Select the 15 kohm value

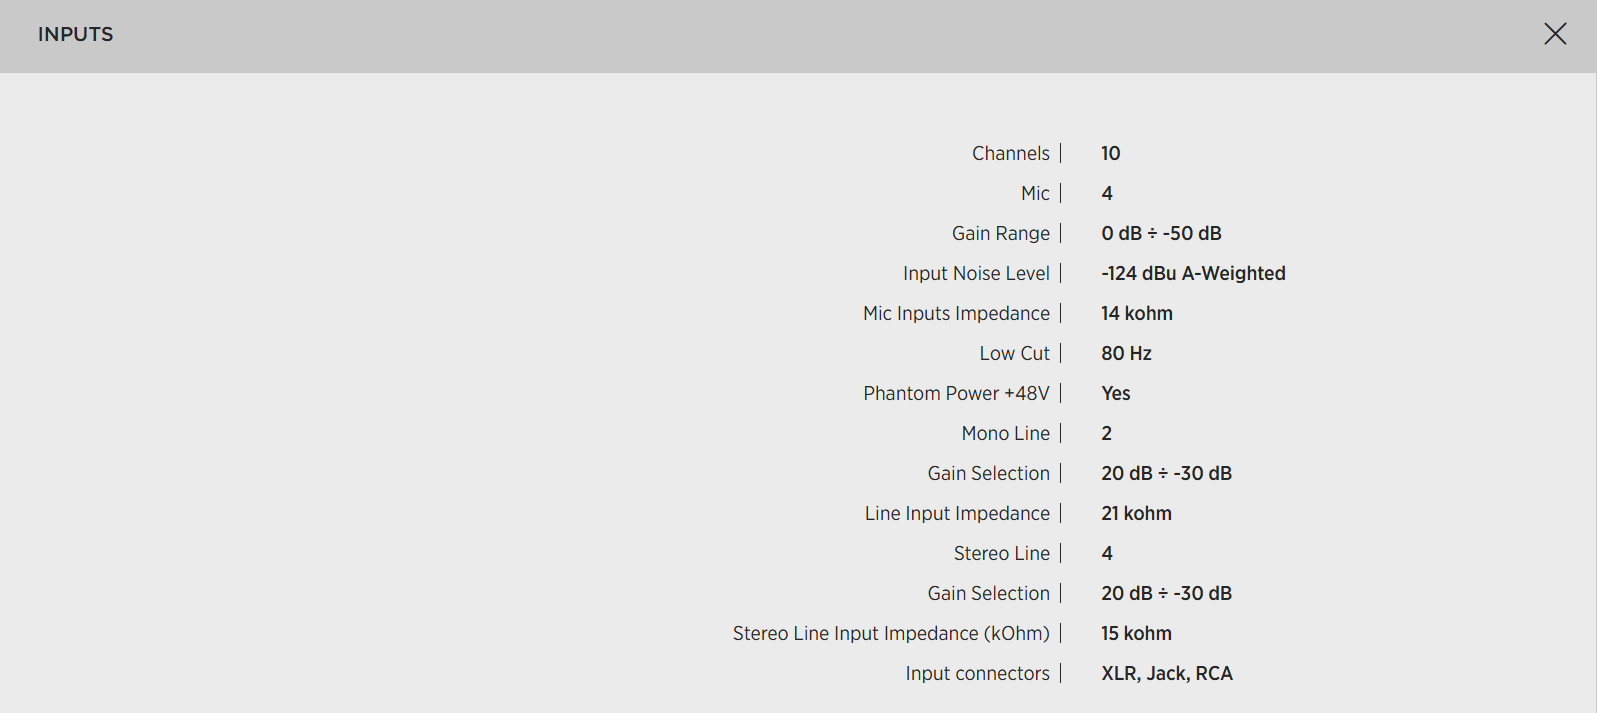click(1136, 633)
